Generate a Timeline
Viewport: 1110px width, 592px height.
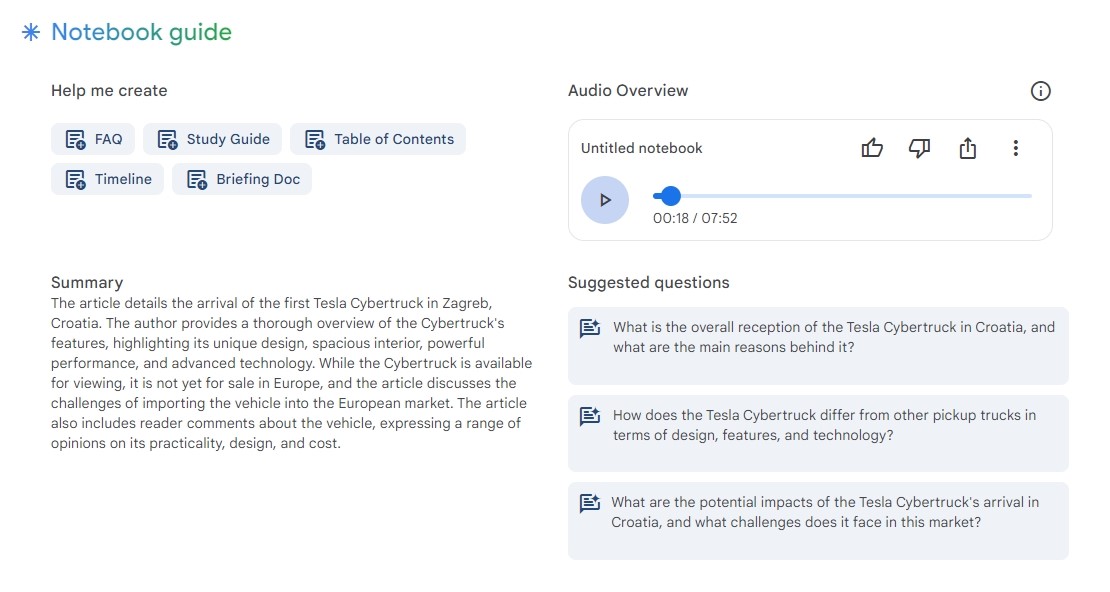[x=107, y=179]
